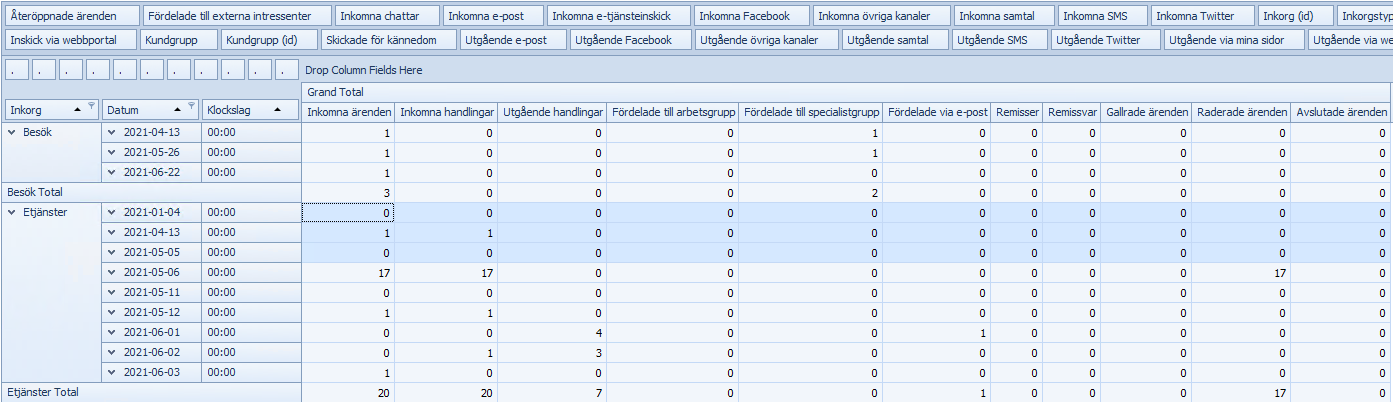This screenshot has height=402, width=1393.
Task: Click the Utgående Twitter field
Action: click(1105, 40)
